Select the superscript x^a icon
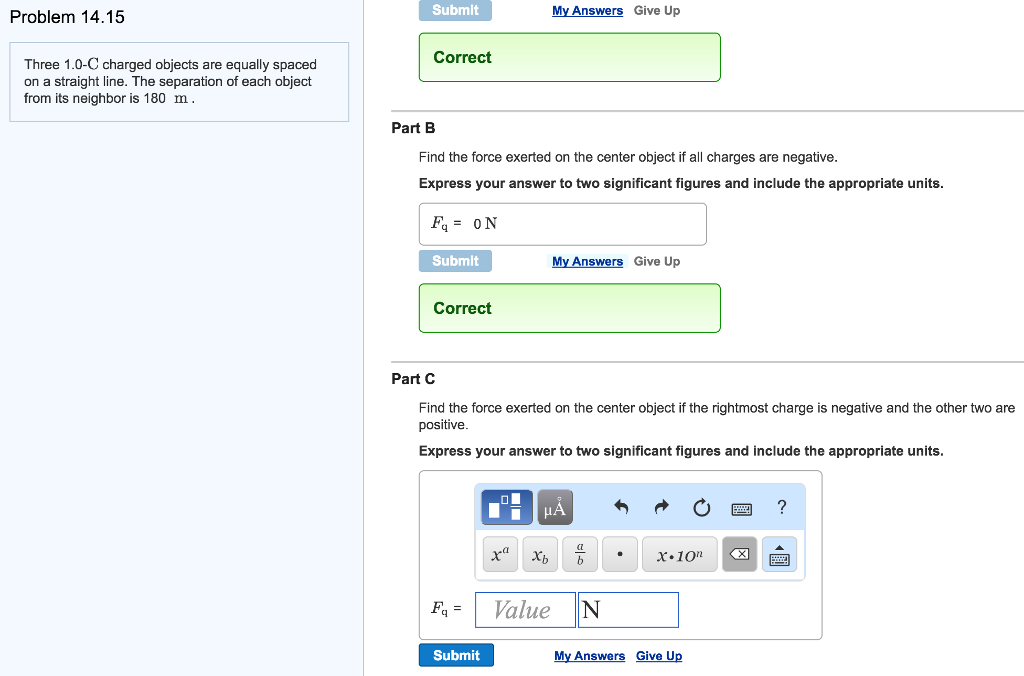Viewport: 1024px width, 676px height. 500,554
